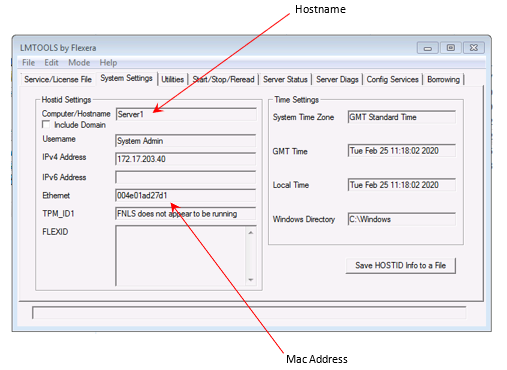Enable the Include Domain checkbox

point(46,125)
